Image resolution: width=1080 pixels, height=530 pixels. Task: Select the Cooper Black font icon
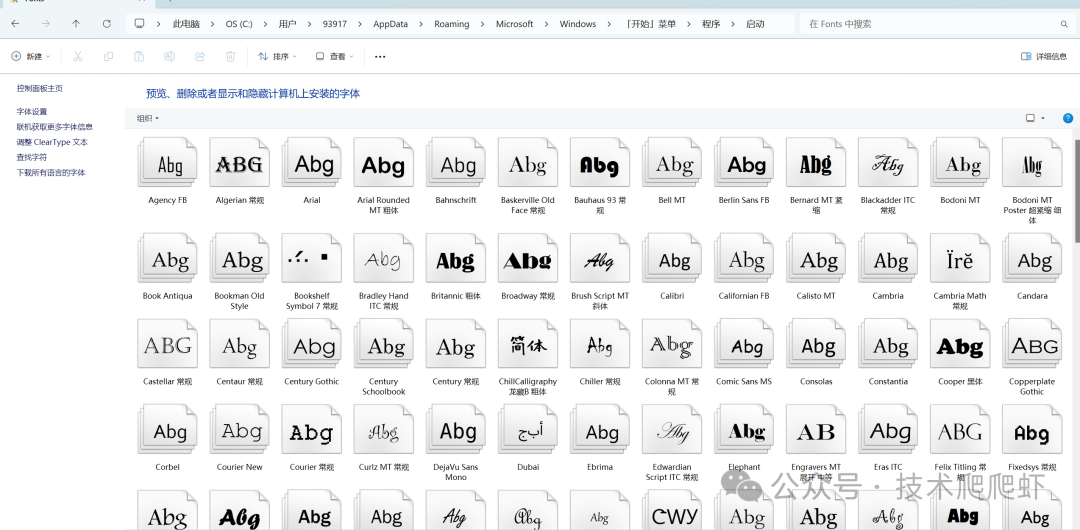[960, 345]
